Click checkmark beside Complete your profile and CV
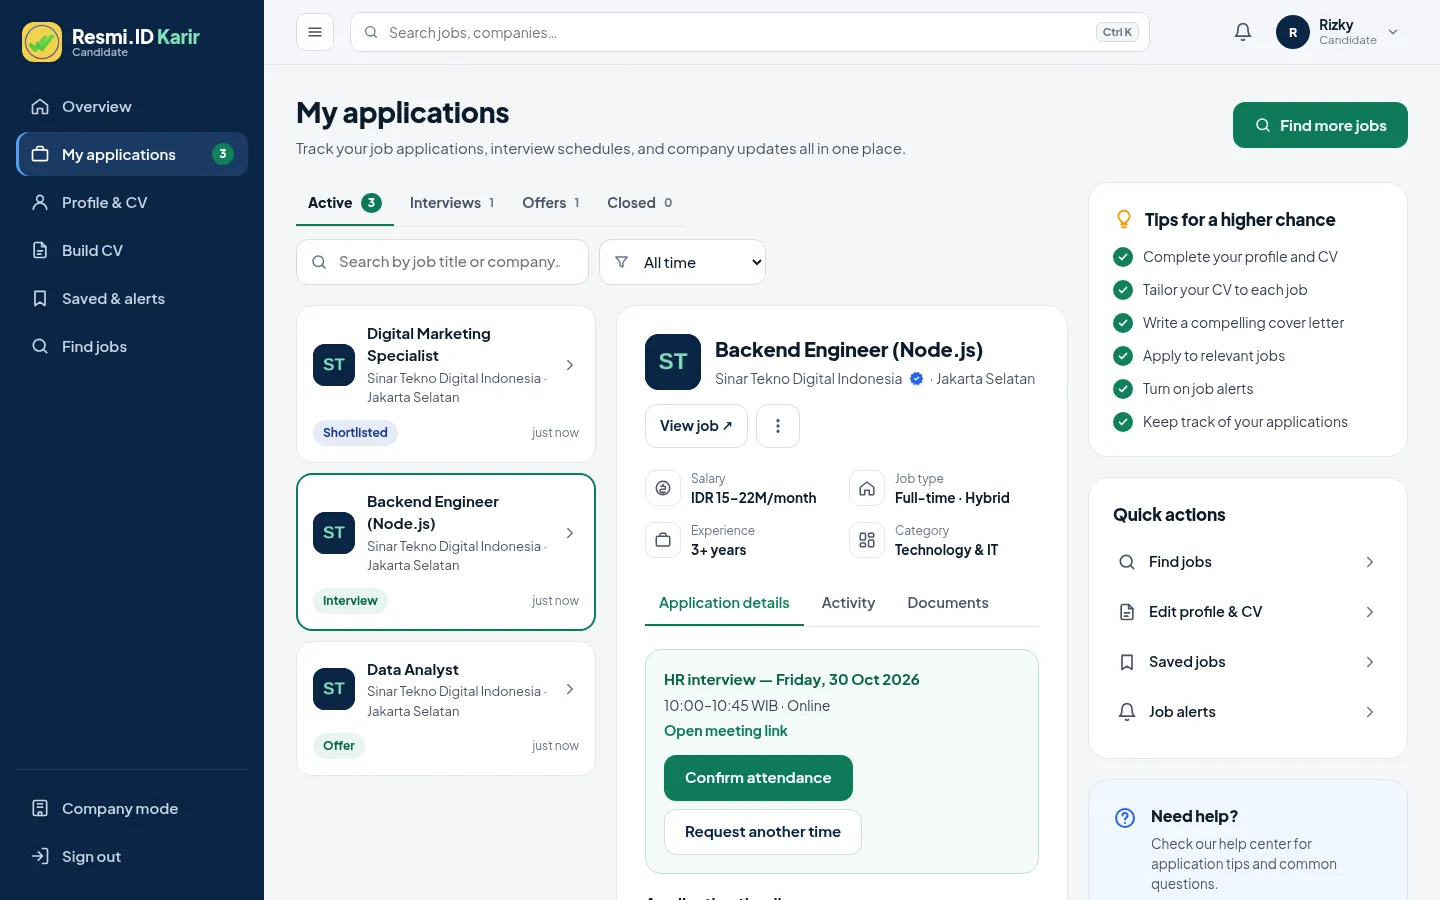The height and width of the screenshot is (900, 1440). tap(1123, 257)
